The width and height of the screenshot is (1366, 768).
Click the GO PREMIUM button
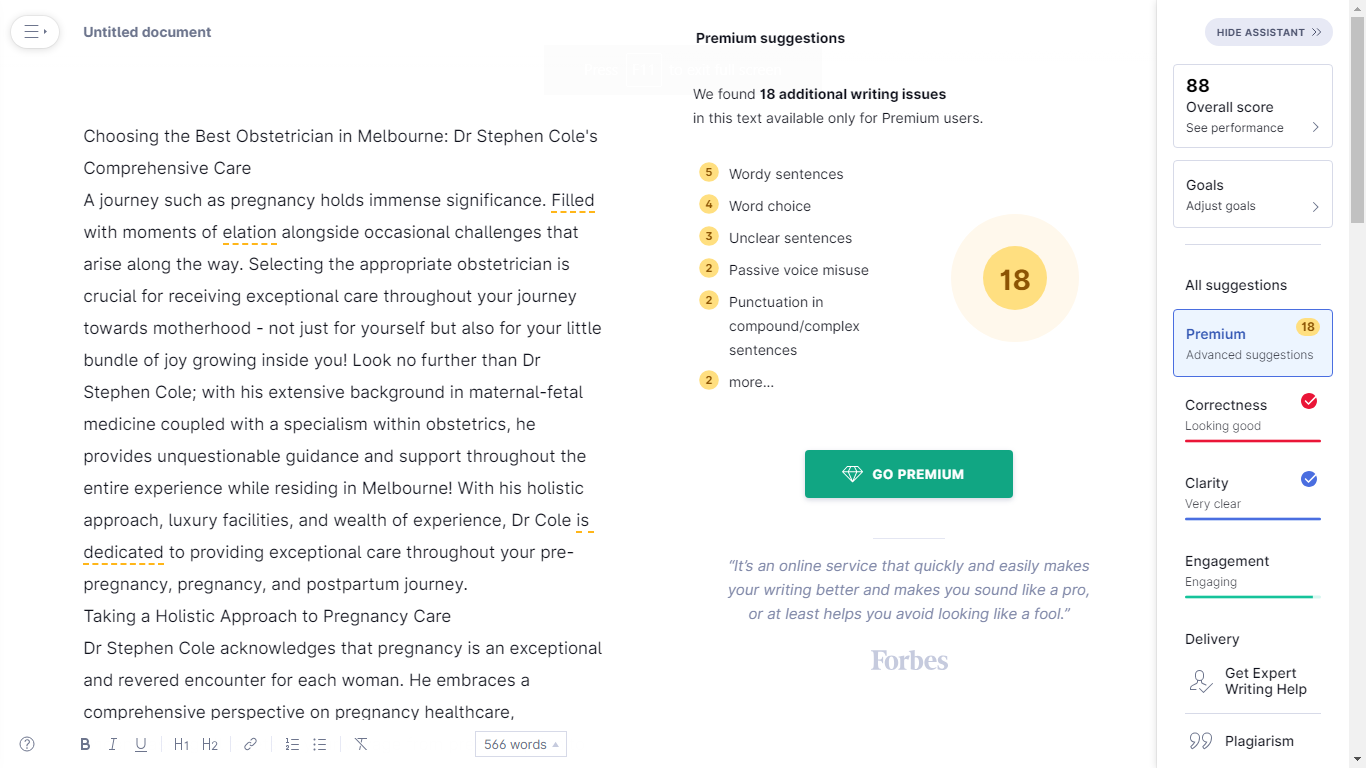[x=908, y=474]
